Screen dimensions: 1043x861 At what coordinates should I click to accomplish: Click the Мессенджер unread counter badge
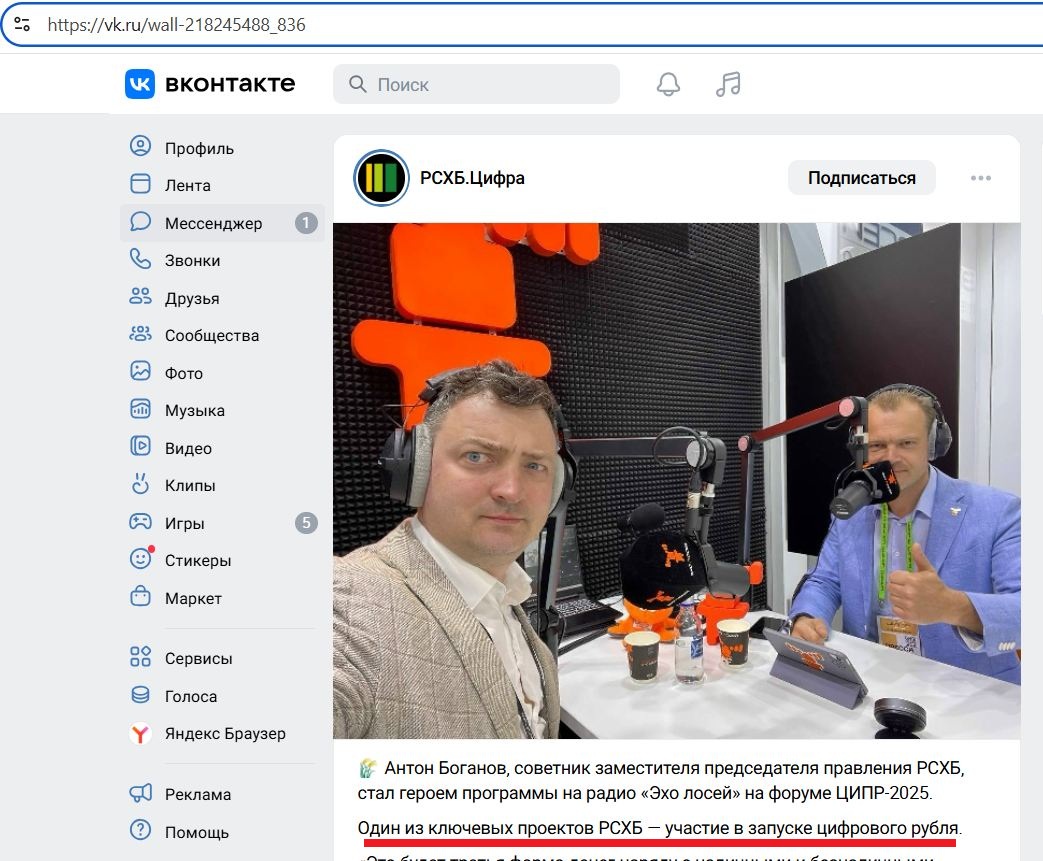coord(306,223)
